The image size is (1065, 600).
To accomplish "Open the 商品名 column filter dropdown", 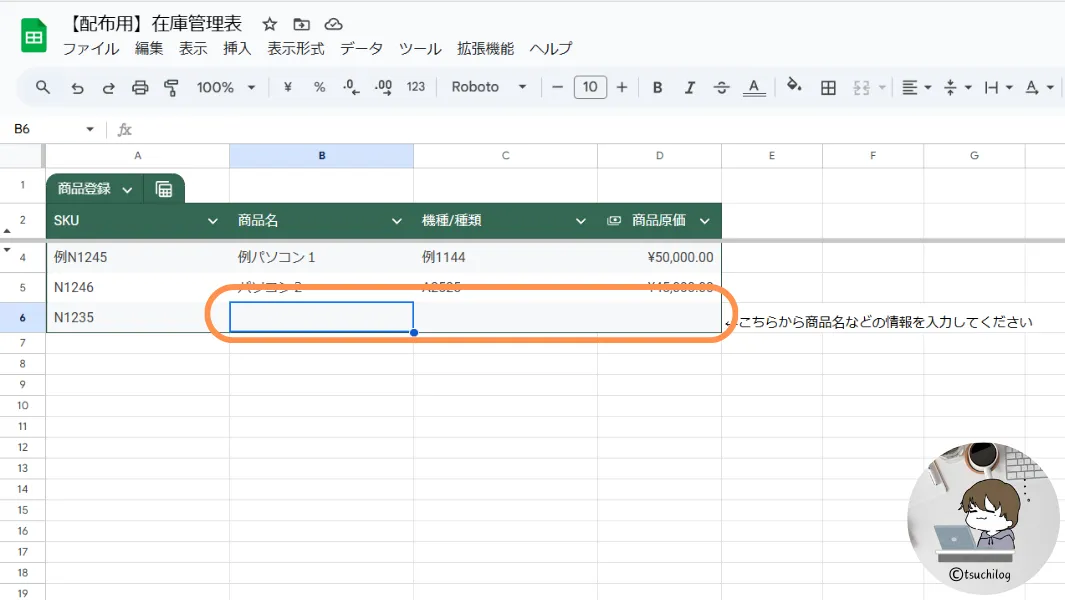I will tap(397, 221).
